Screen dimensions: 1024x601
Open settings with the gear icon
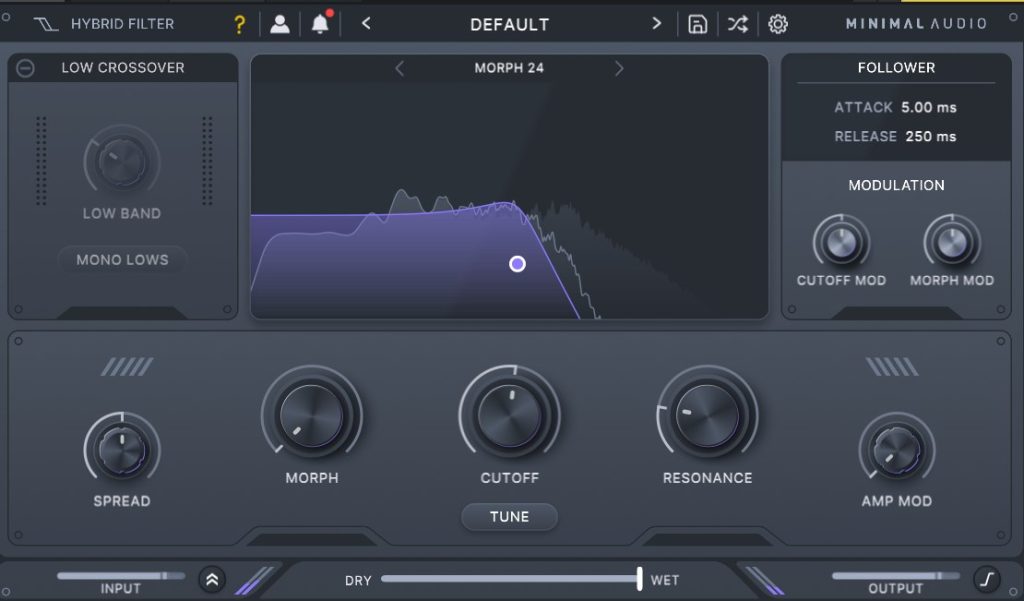778,24
